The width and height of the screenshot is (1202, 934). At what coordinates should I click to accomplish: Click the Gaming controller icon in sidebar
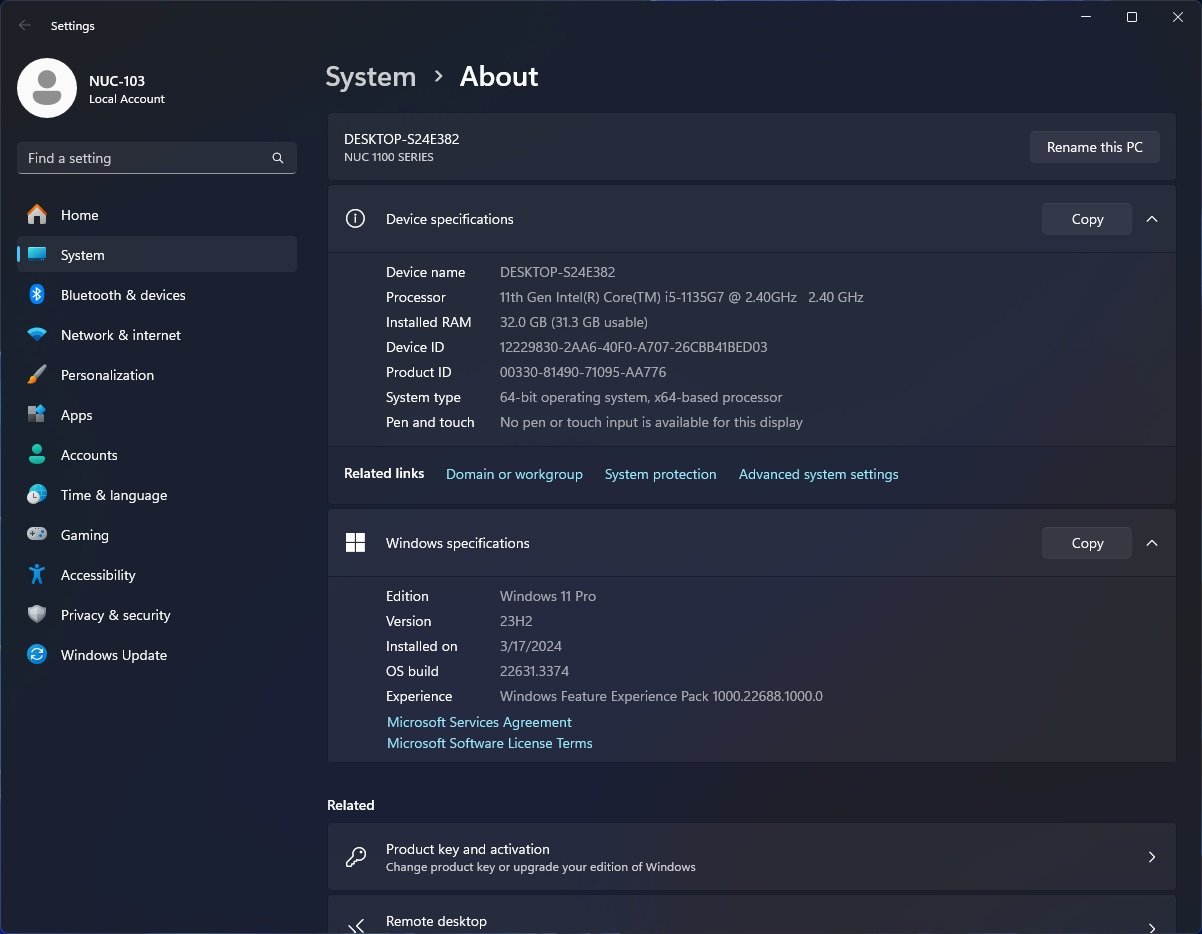pyautogui.click(x=37, y=535)
